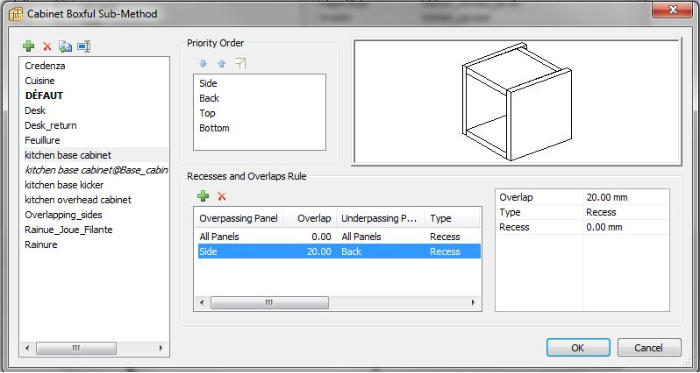Click right arrow of rules table scrollbar
This screenshot has height=373, width=700.
click(473, 303)
